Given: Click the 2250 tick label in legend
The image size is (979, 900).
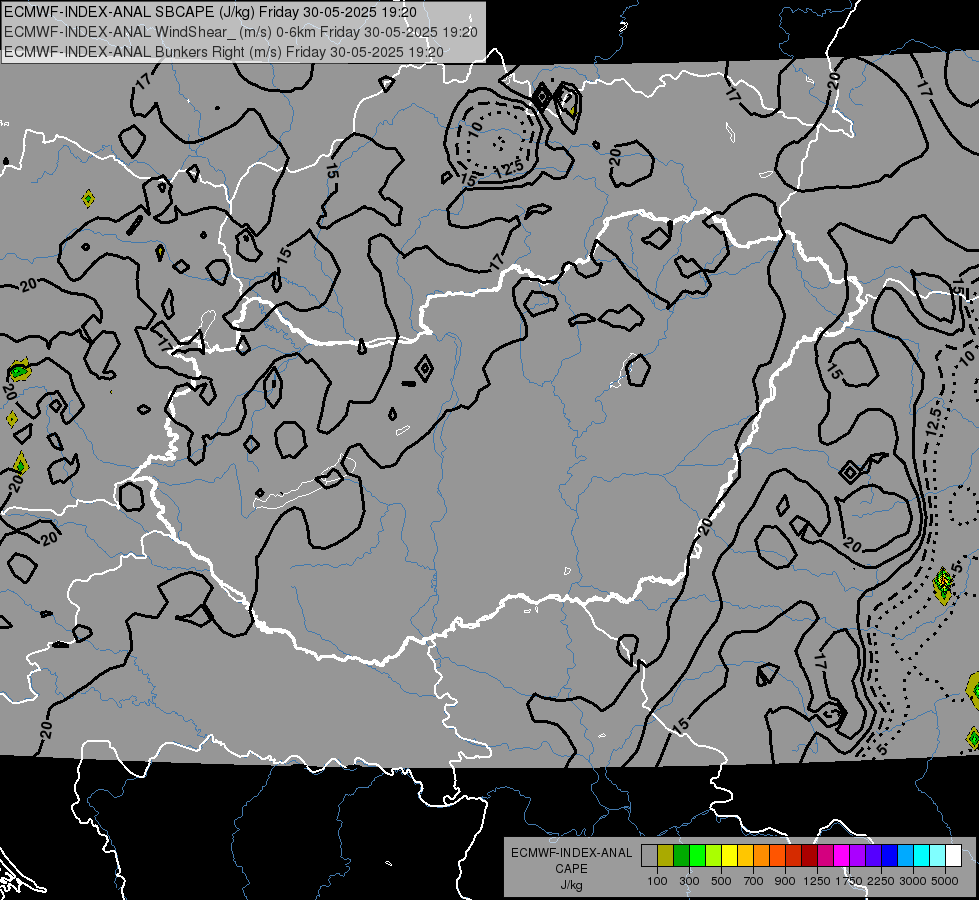Looking at the screenshot, I should pos(881,881).
